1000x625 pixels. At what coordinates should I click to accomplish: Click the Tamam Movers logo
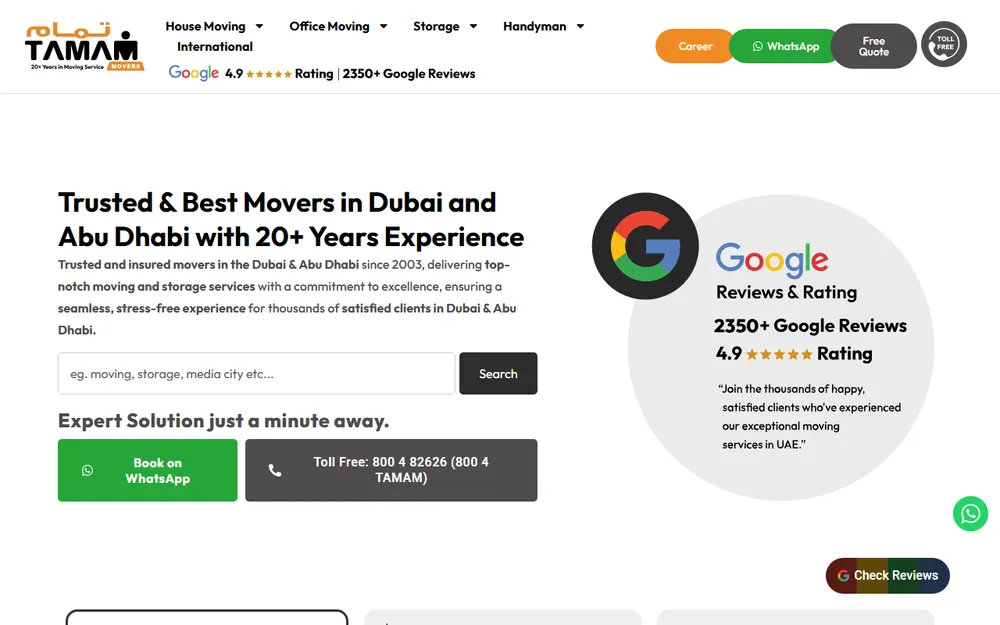84,47
